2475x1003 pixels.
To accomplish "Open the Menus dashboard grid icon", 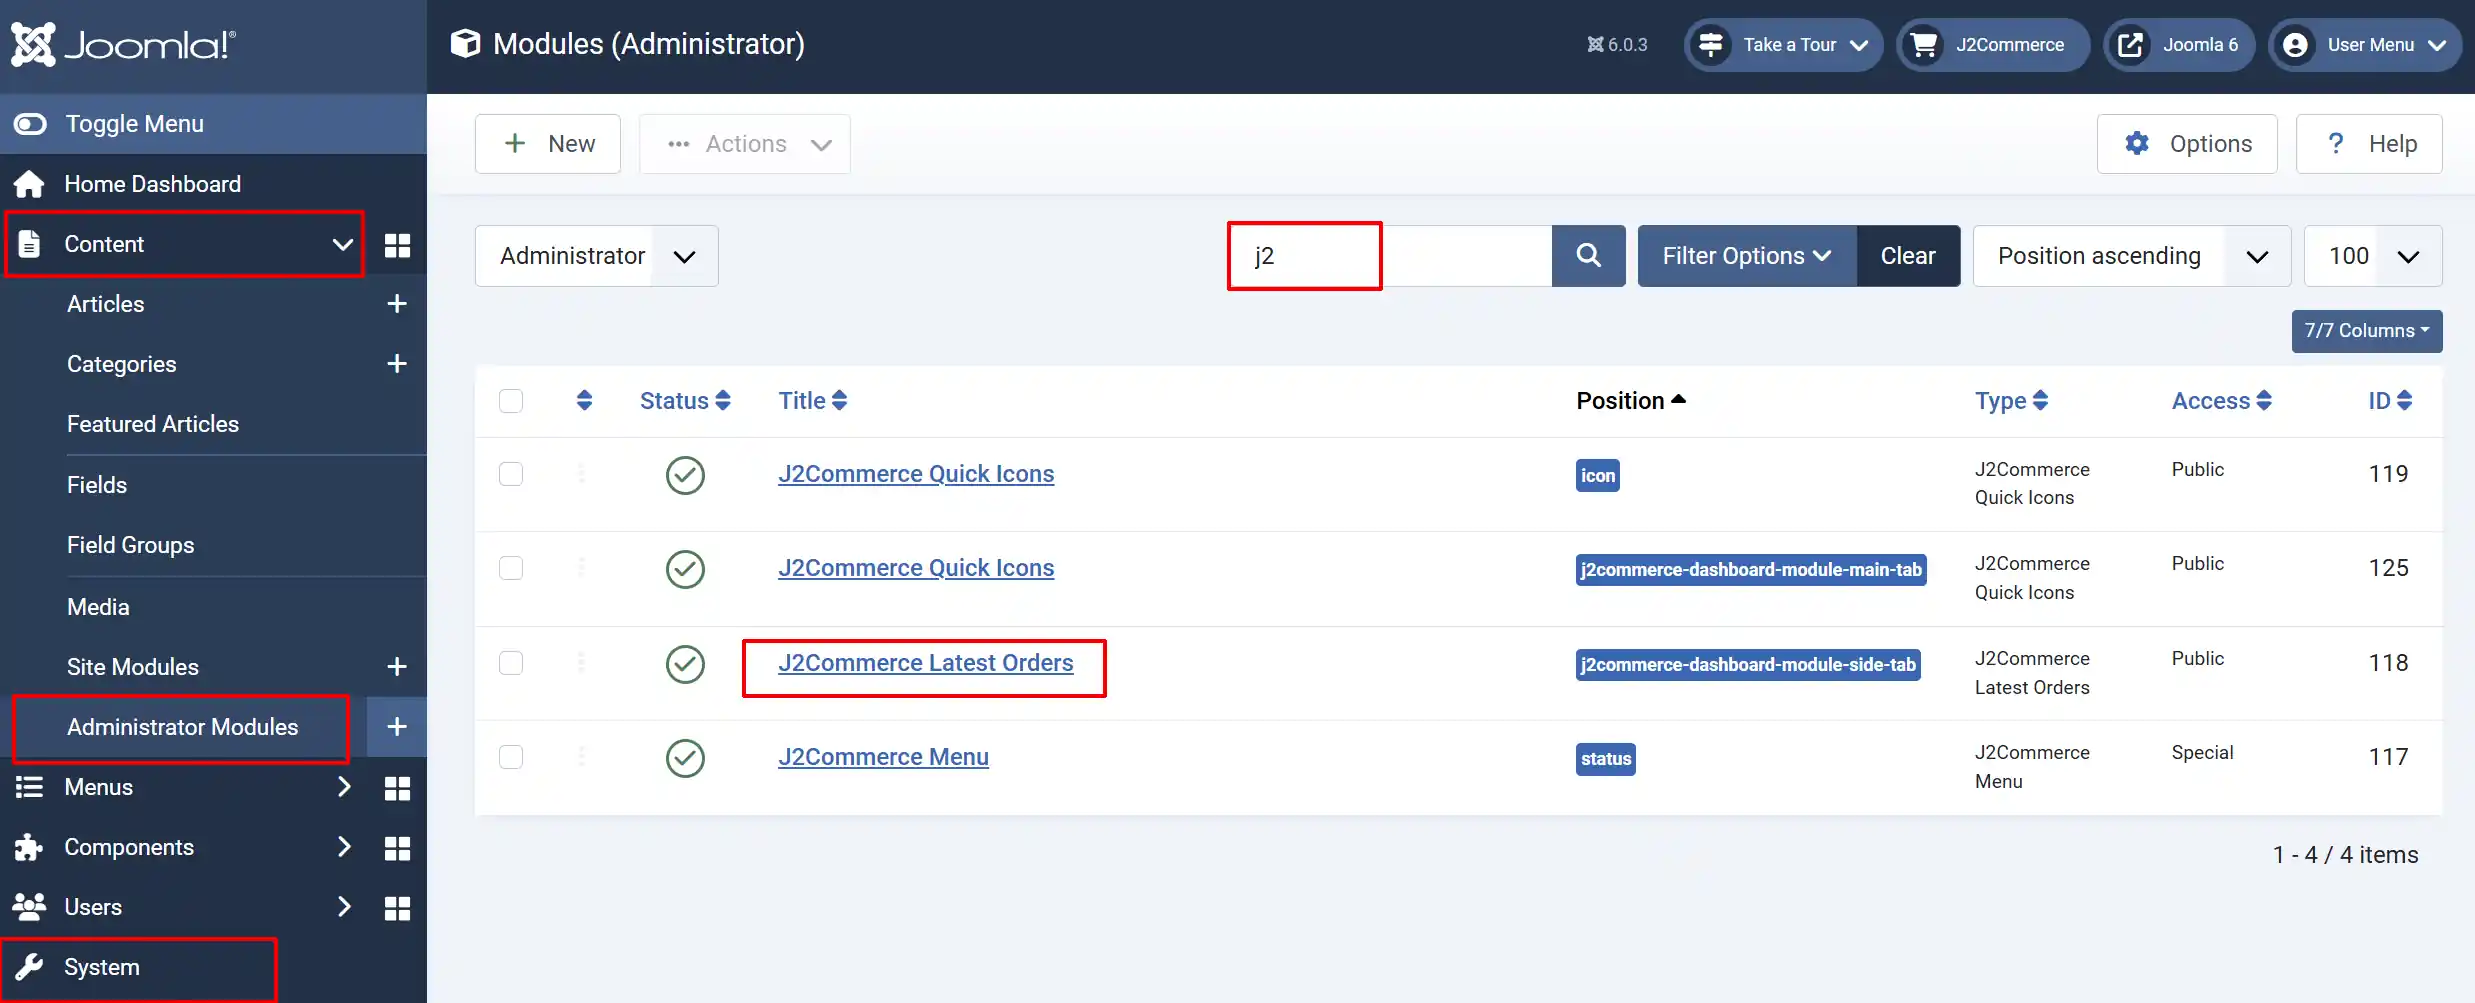I will tap(397, 788).
